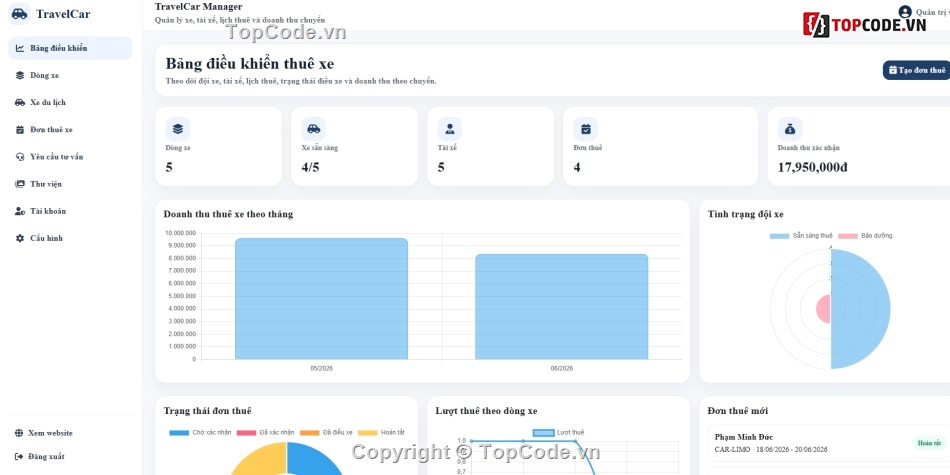
Task: Click Trạng thái đơn thuê title
Action: point(207,411)
